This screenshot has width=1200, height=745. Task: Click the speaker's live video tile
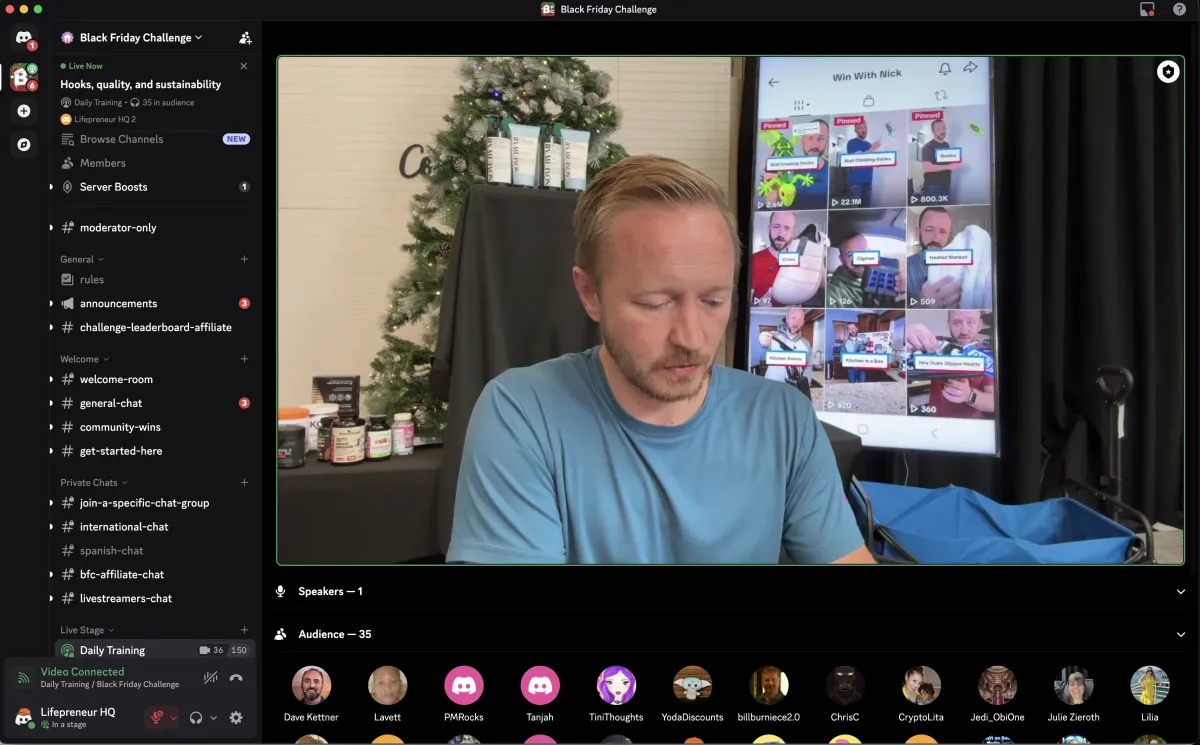(731, 310)
